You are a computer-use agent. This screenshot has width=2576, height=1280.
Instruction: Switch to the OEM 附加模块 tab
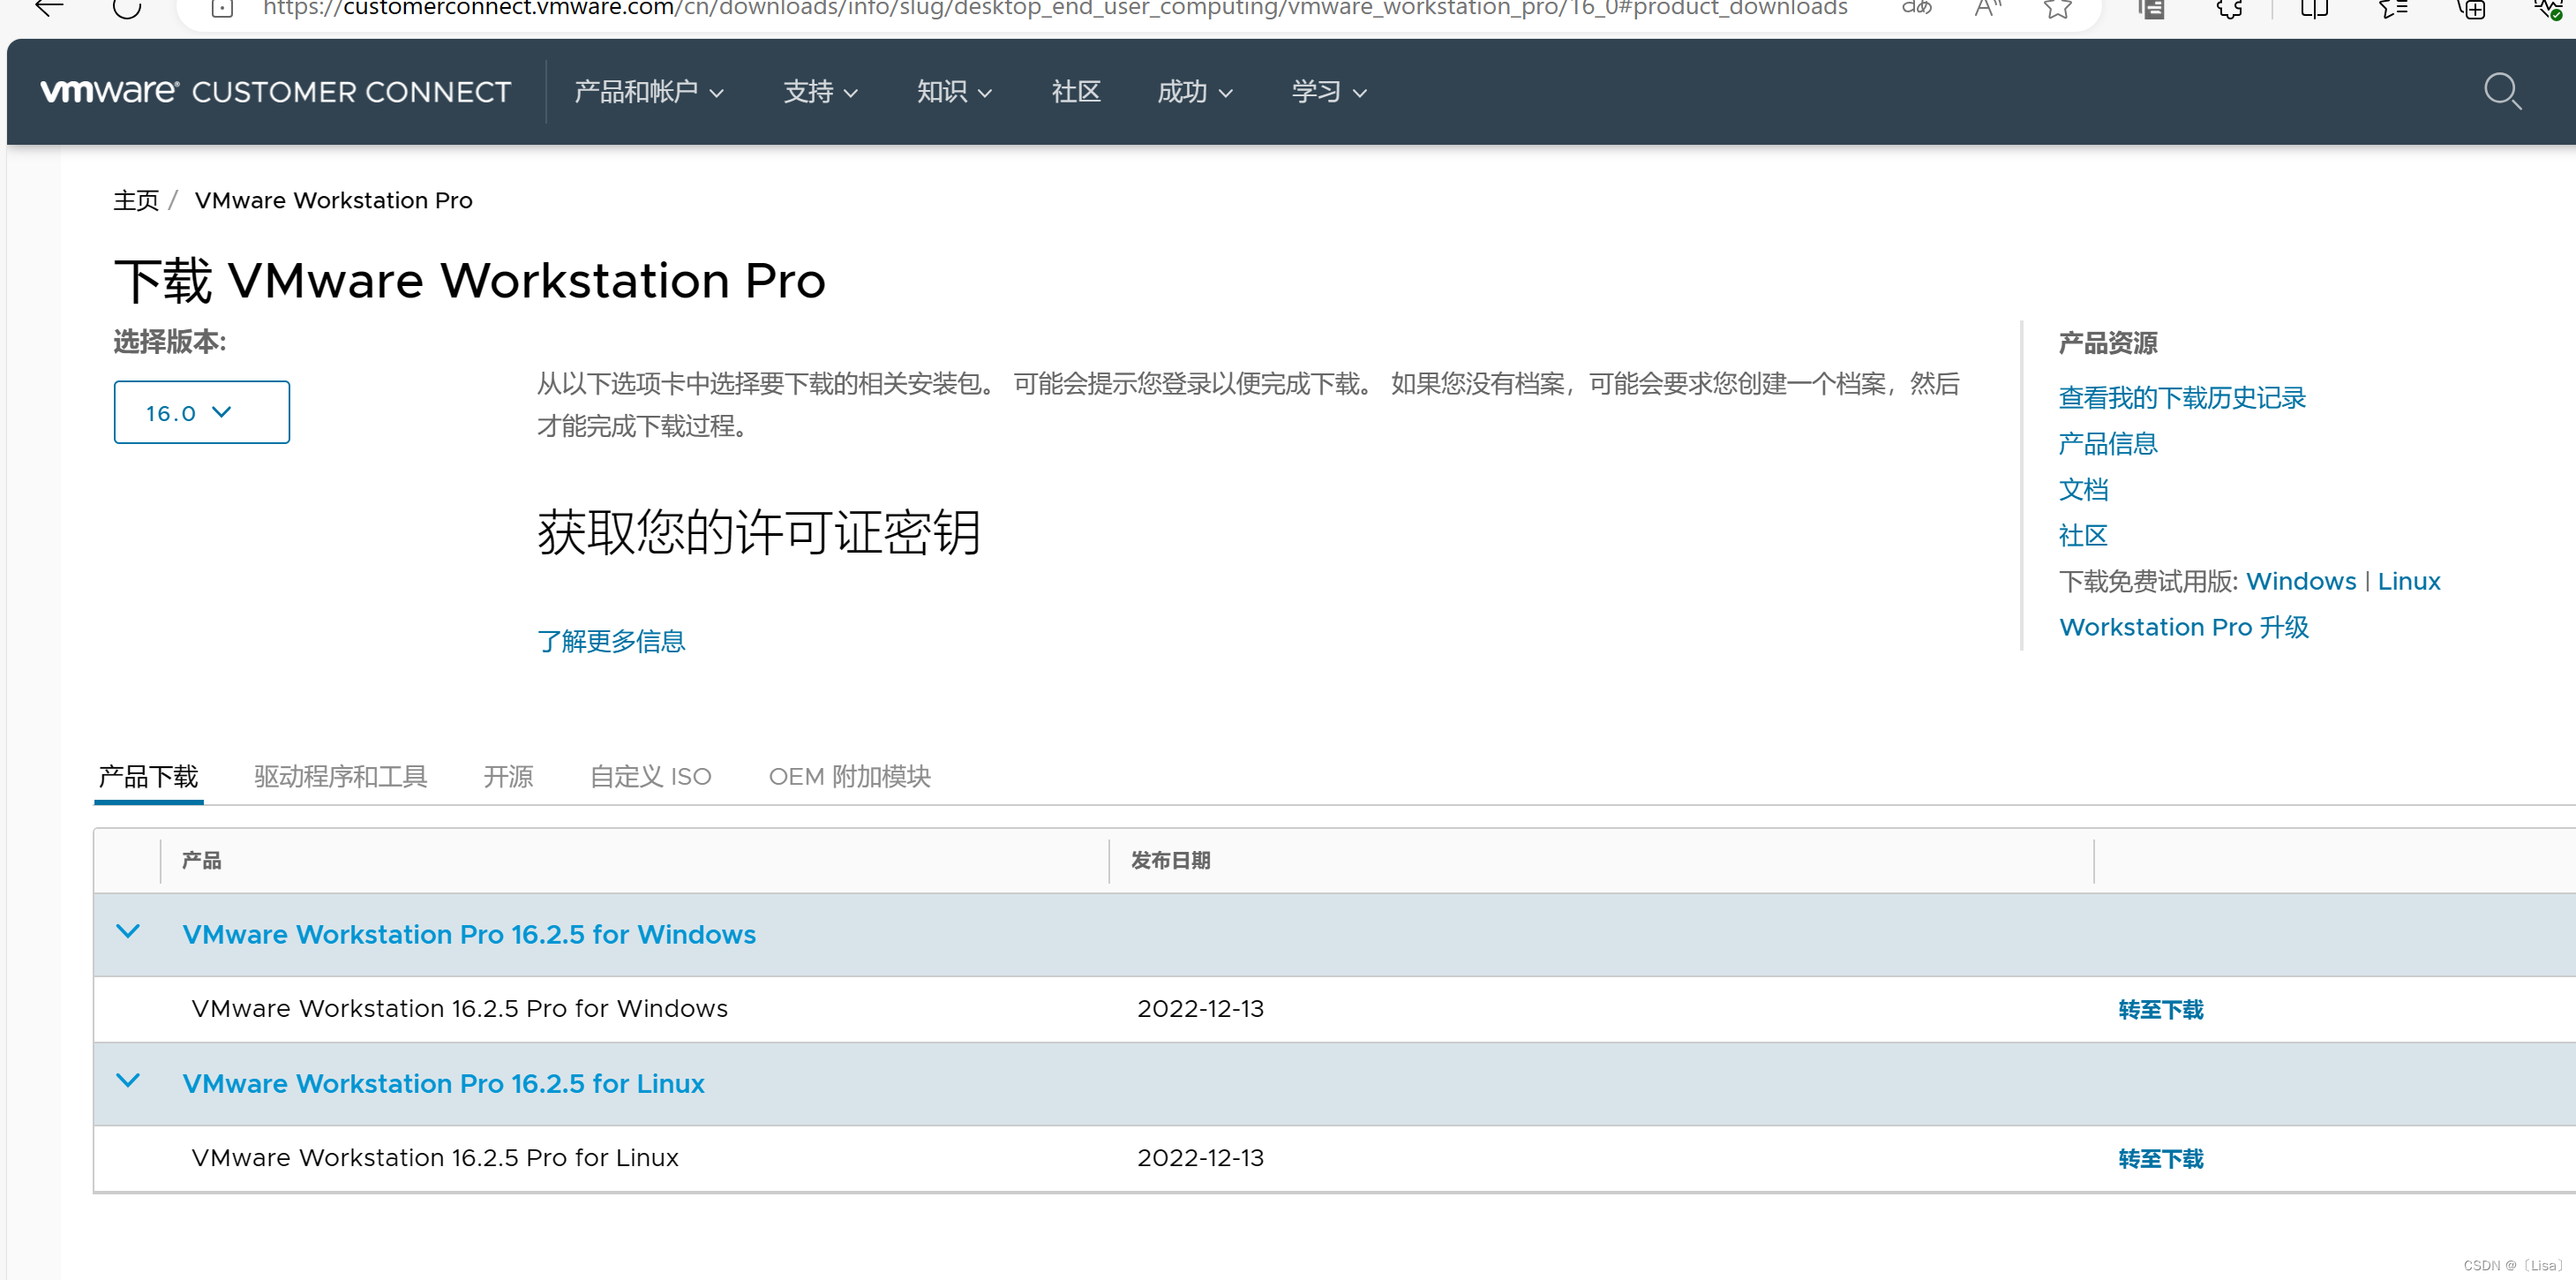pyautogui.click(x=848, y=776)
